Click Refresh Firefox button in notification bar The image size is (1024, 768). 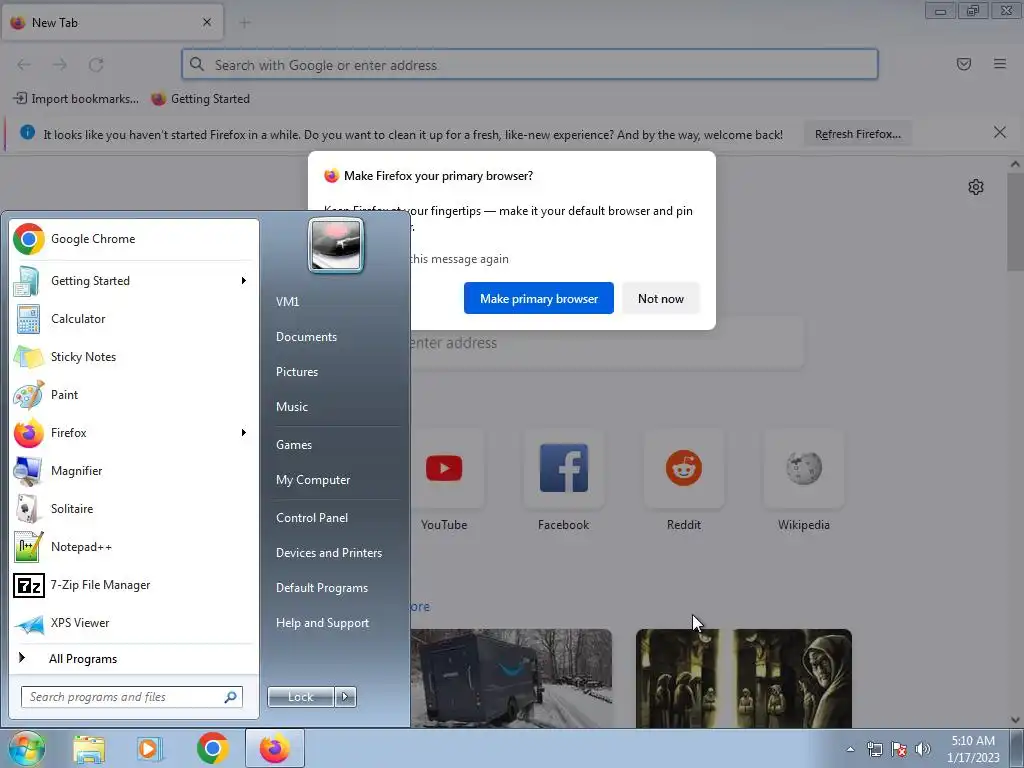pyautogui.click(x=857, y=134)
